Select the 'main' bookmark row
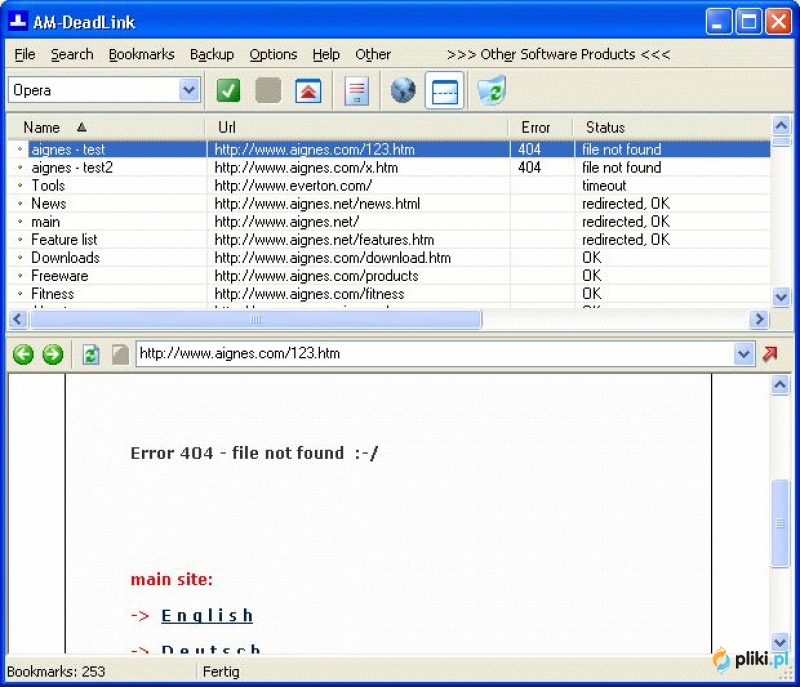800x687 pixels. point(389,222)
